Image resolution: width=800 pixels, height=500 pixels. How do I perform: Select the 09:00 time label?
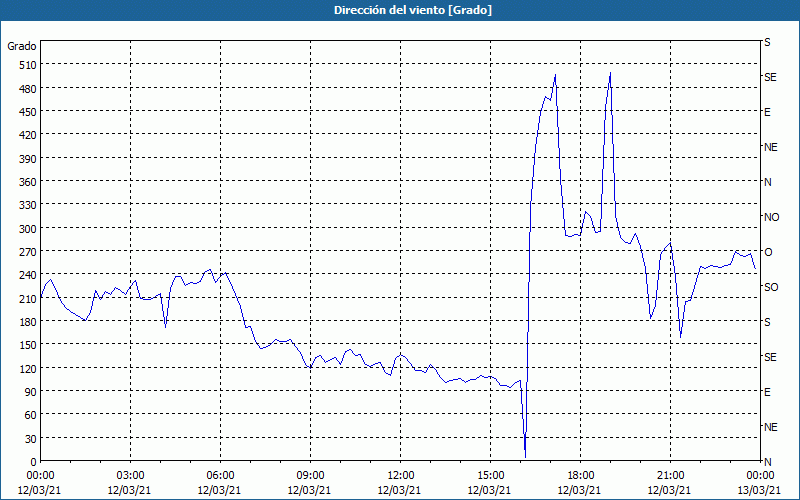[310, 476]
